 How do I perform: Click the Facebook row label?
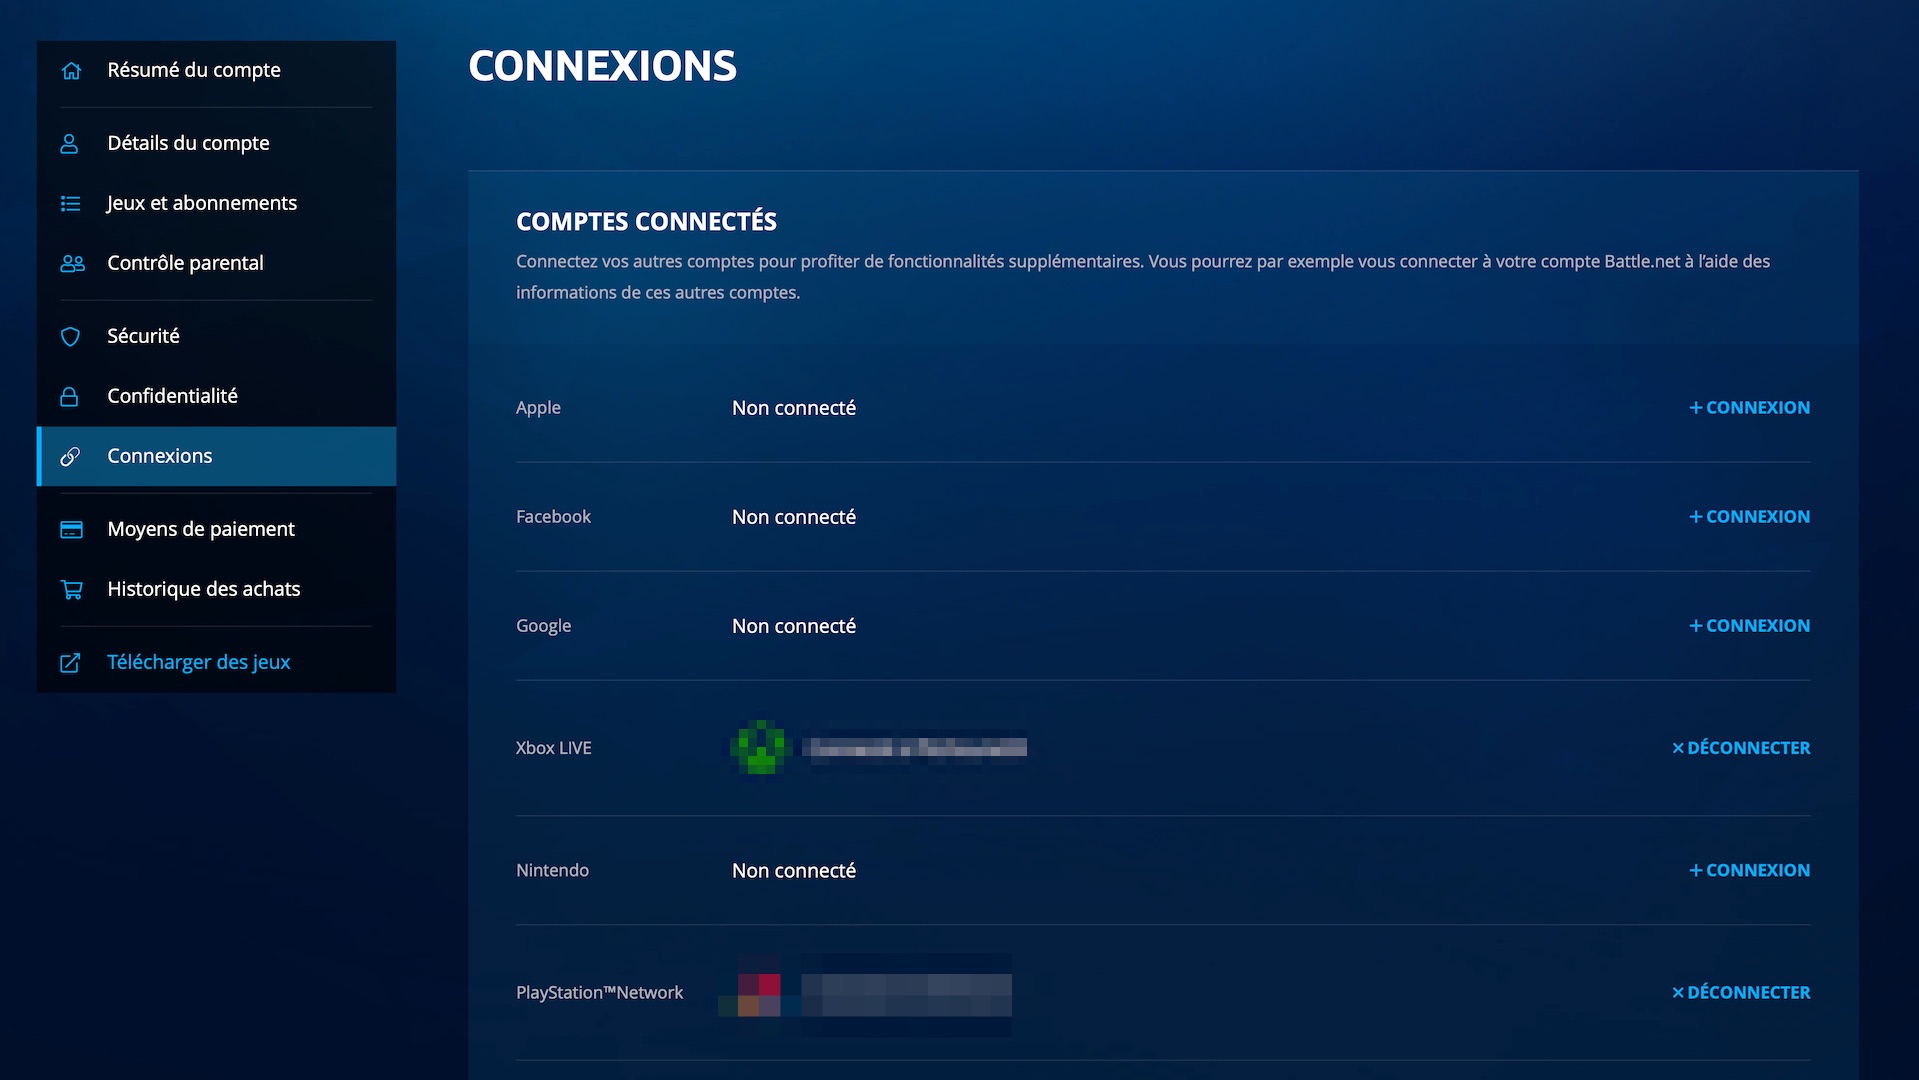(553, 516)
